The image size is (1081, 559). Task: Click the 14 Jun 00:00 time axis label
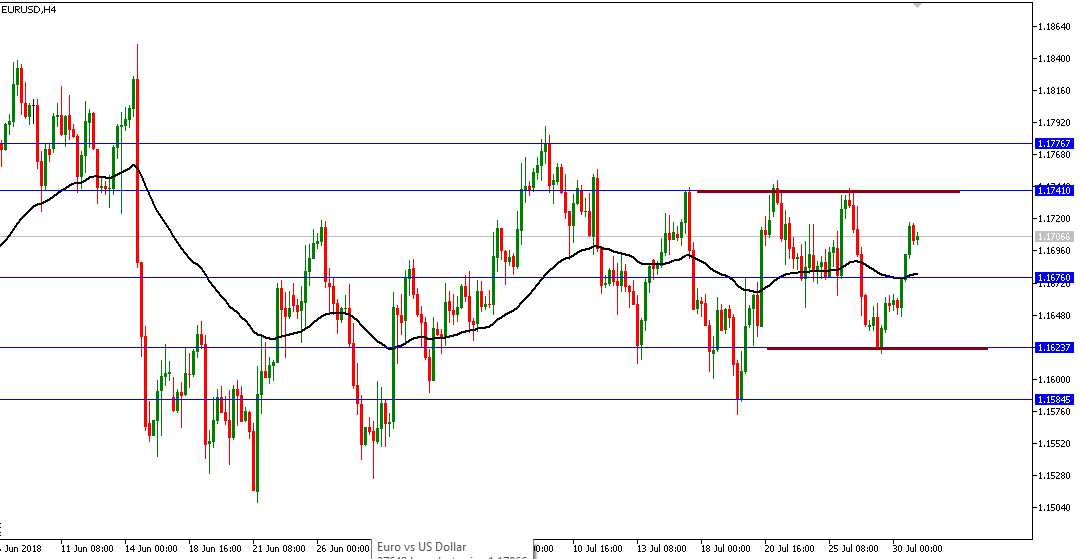(x=152, y=549)
